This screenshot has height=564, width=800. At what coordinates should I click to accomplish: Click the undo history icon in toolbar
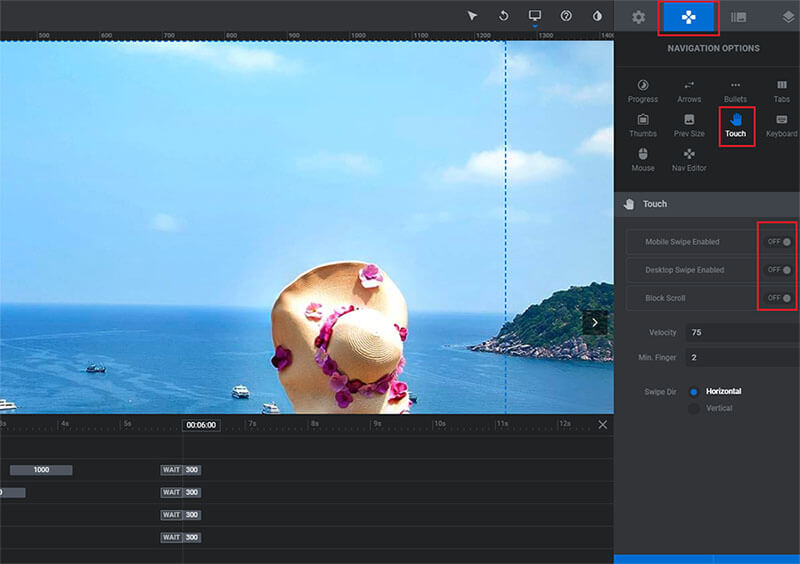pyautogui.click(x=503, y=16)
